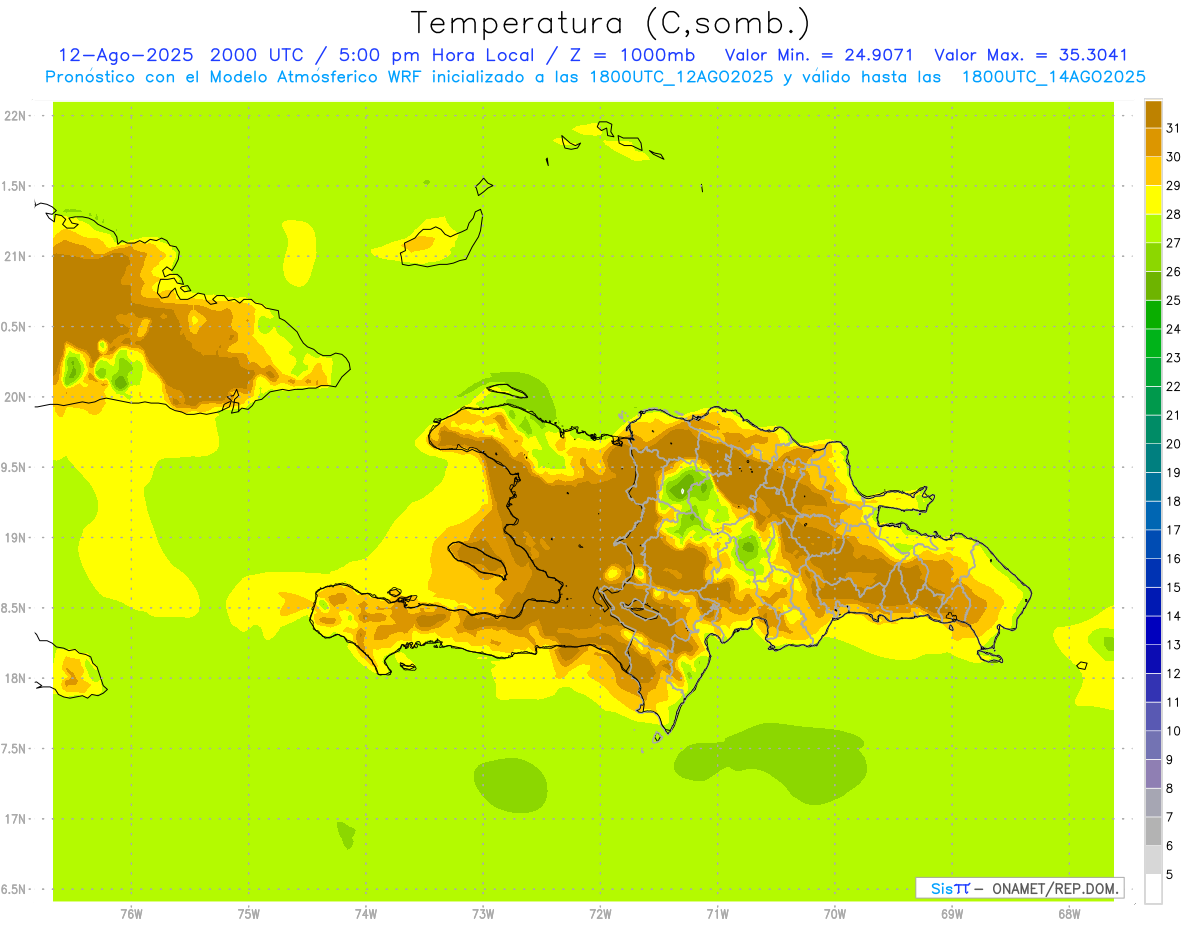
Task: Select the dark blue colorbar segment between 12 and 13
Action: click(1153, 659)
